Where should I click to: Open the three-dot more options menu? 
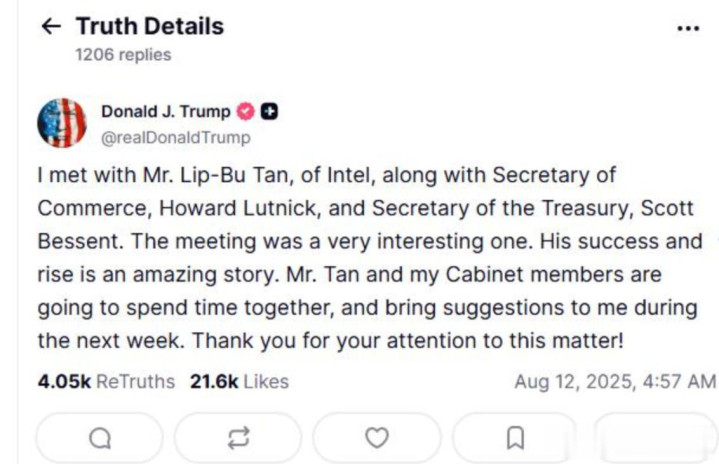[688, 28]
